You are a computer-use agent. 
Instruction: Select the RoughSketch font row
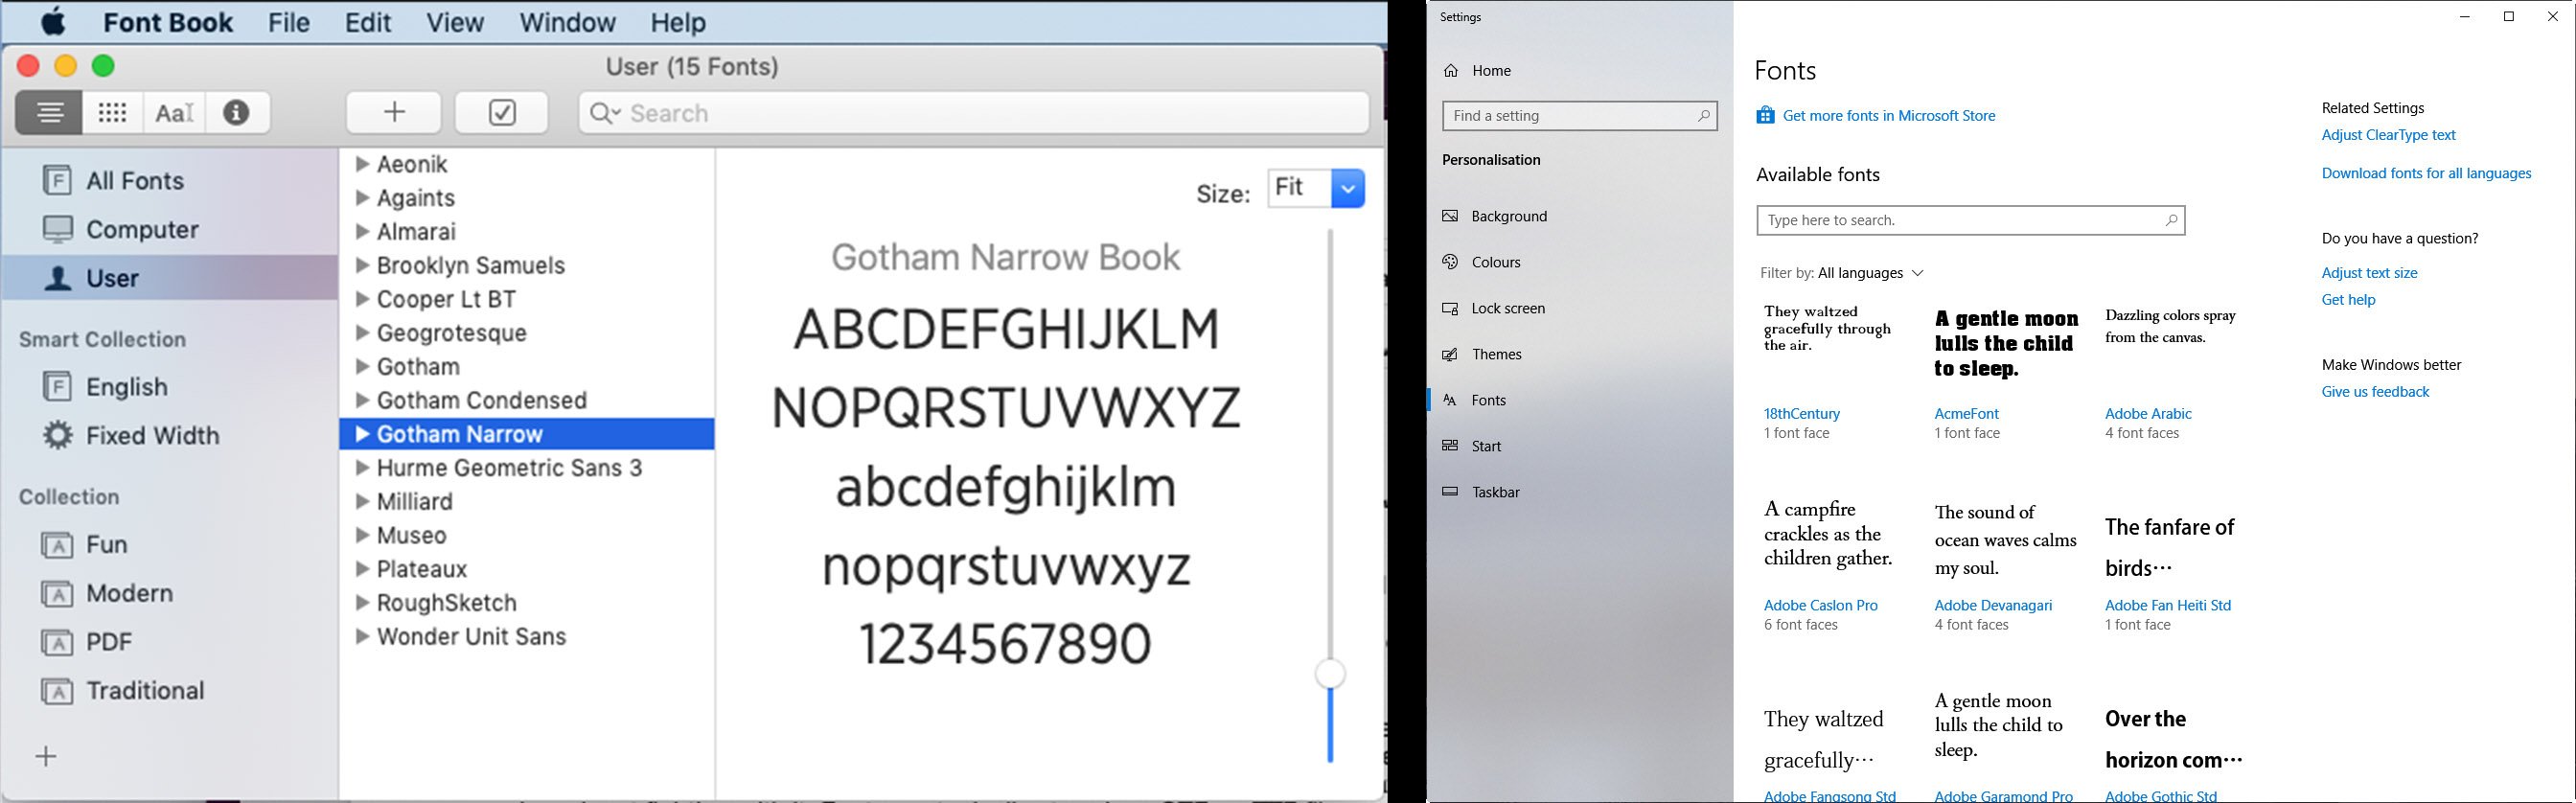[527, 603]
